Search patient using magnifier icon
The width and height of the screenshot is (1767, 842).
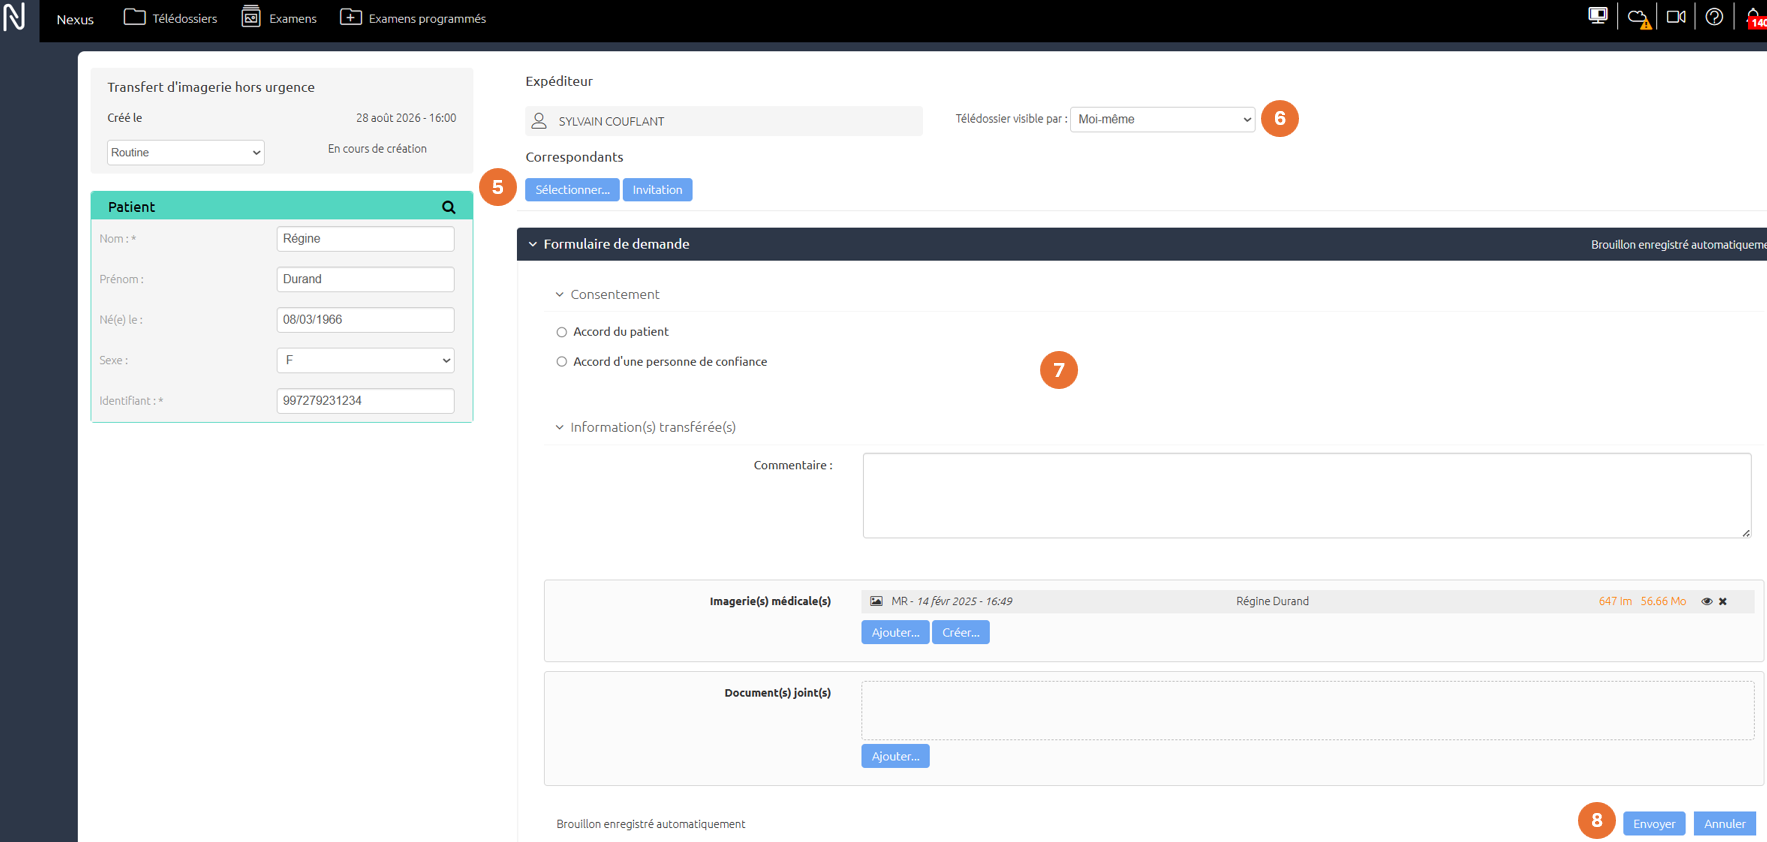point(449,207)
